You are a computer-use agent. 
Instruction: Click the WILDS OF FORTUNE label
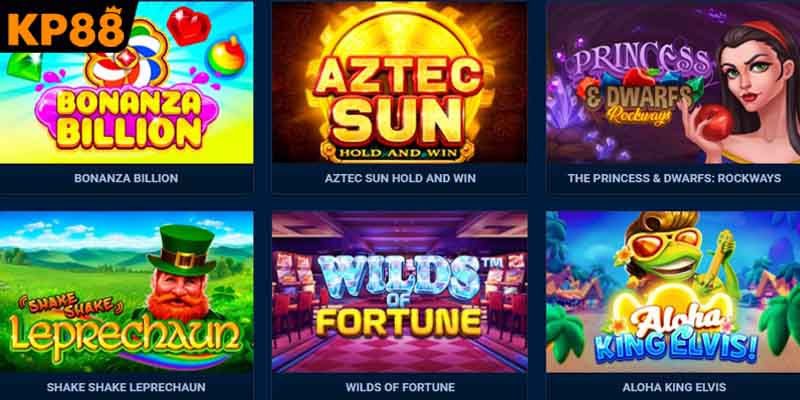[400, 387]
